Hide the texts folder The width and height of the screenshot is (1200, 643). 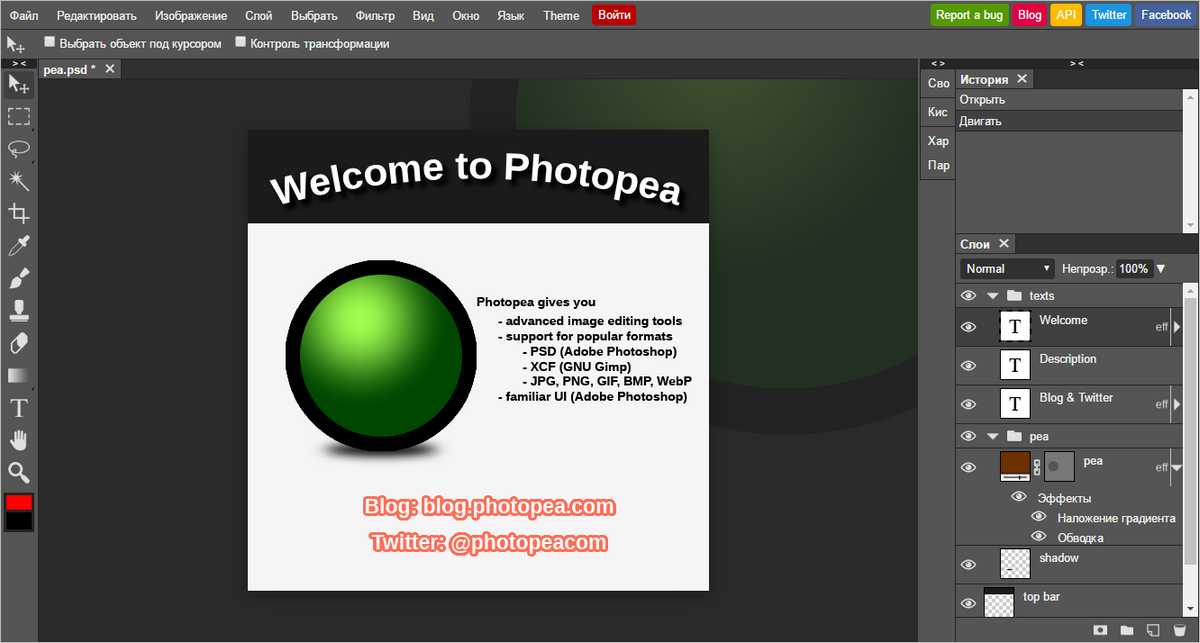point(968,296)
